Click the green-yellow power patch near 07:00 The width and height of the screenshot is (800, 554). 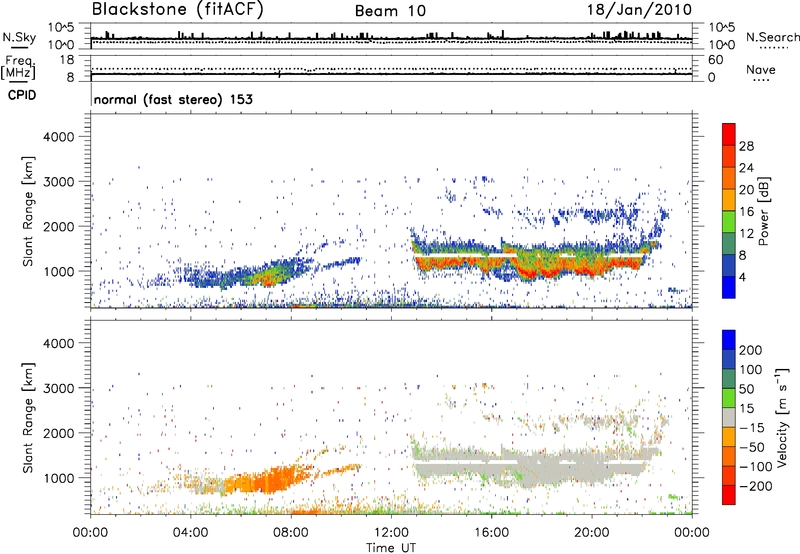269,276
